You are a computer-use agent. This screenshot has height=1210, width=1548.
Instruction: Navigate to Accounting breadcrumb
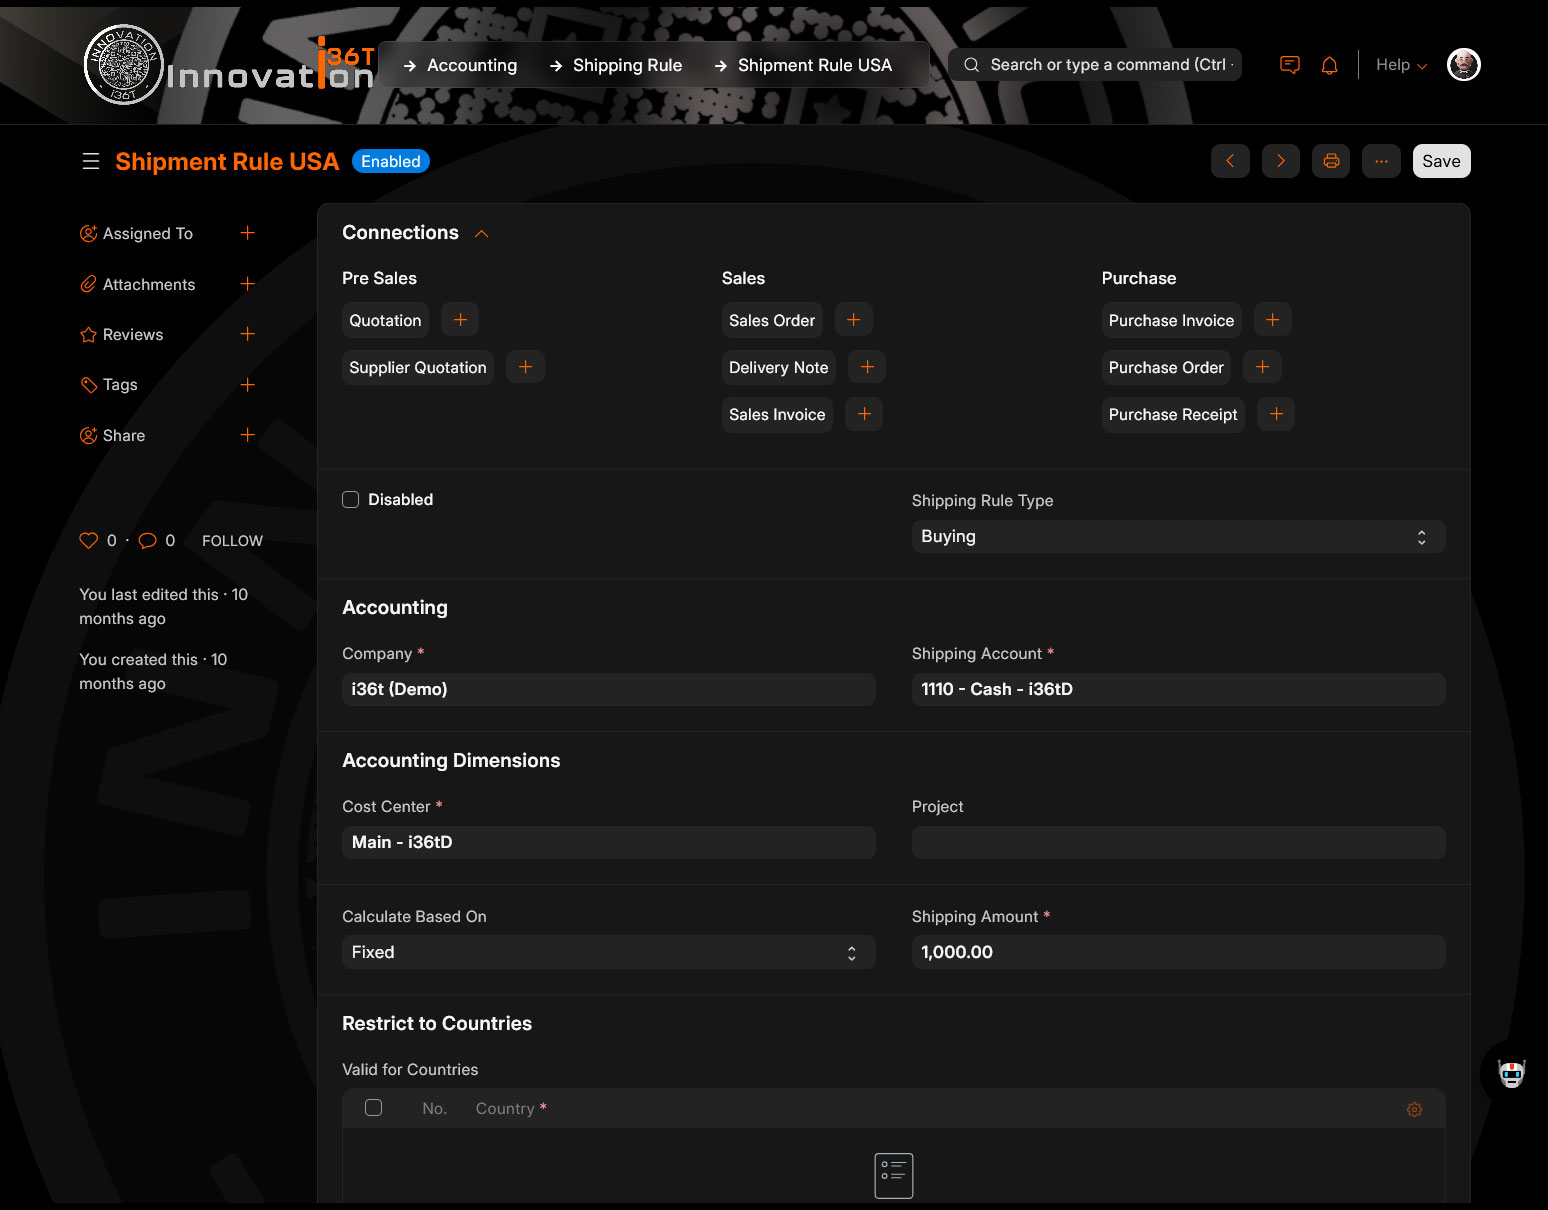[x=471, y=65]
